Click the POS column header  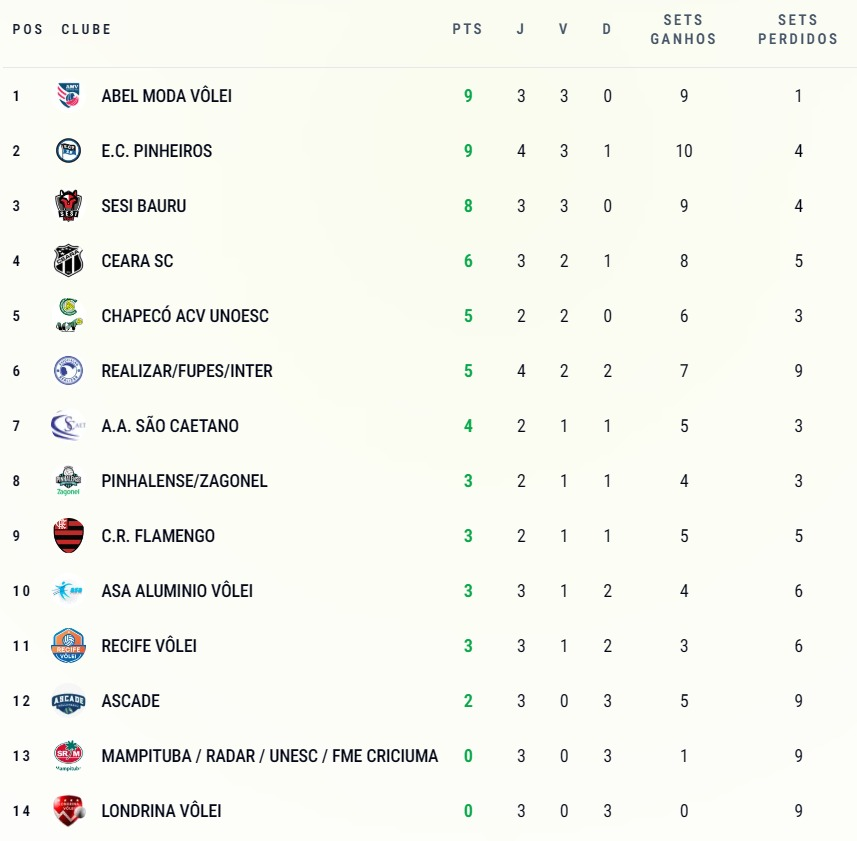point(27,29)
